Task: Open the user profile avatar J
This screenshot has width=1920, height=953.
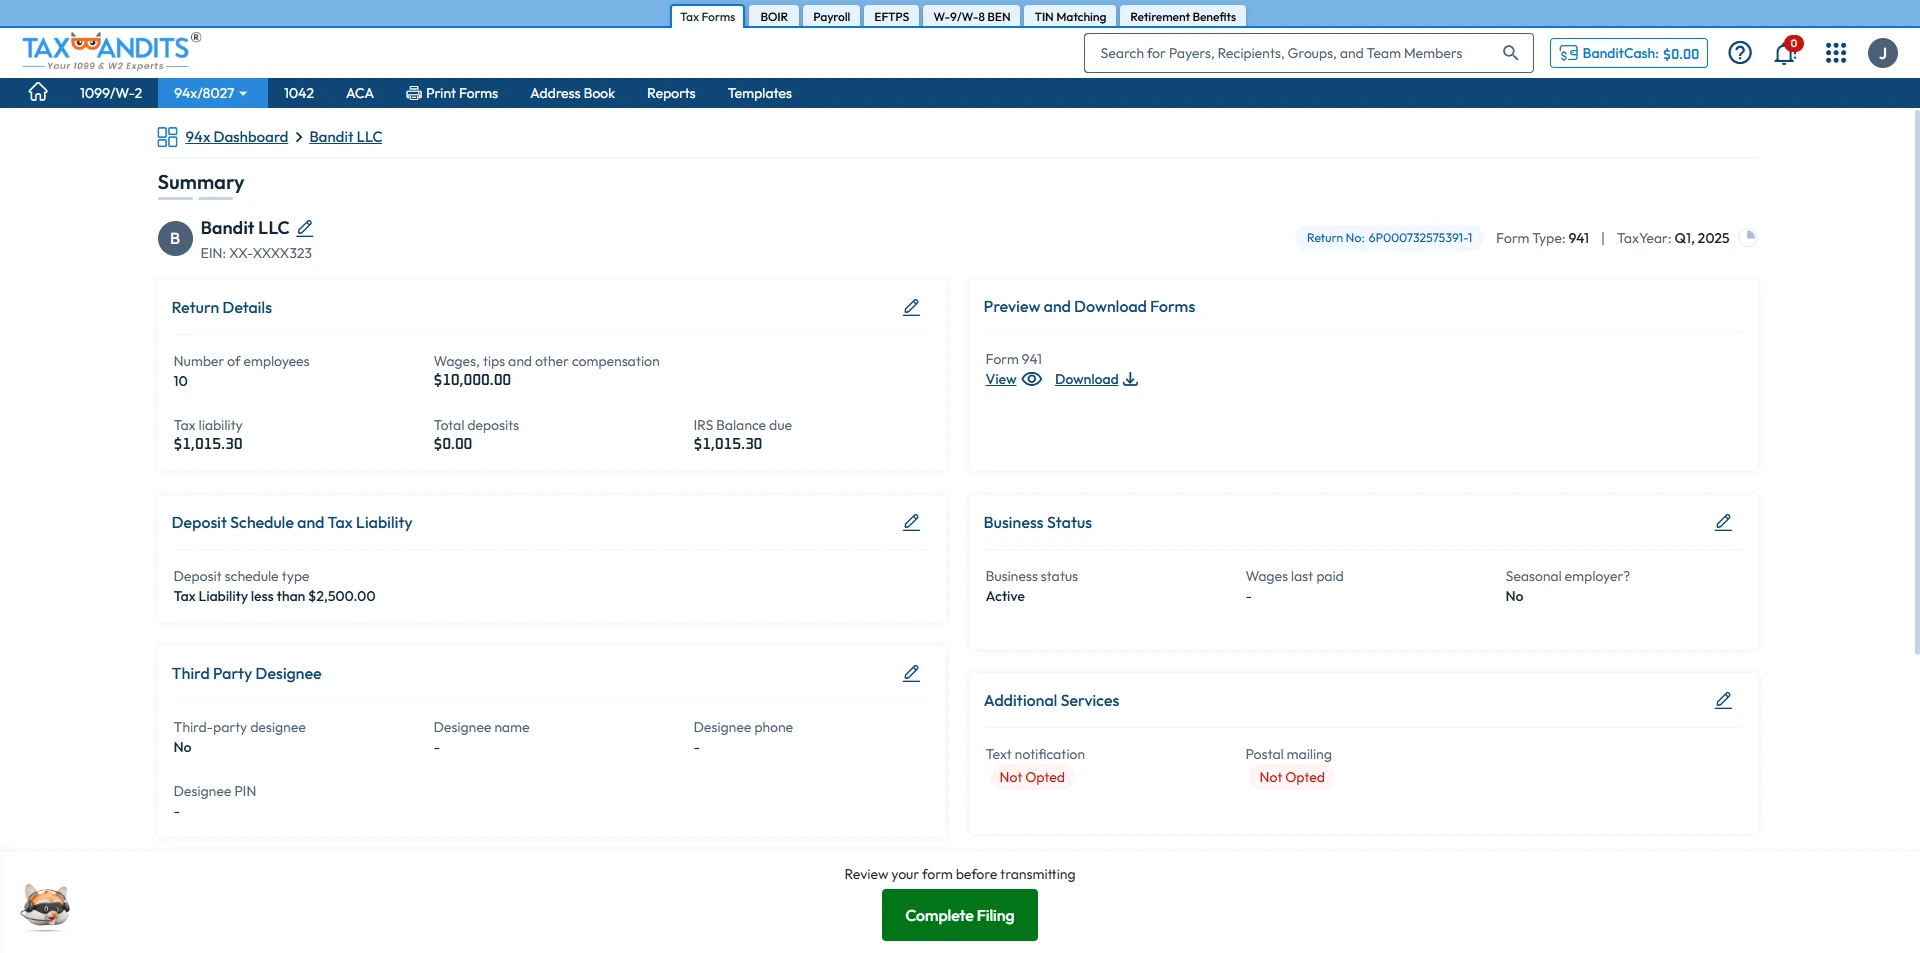Action: tap(1883, 53)
